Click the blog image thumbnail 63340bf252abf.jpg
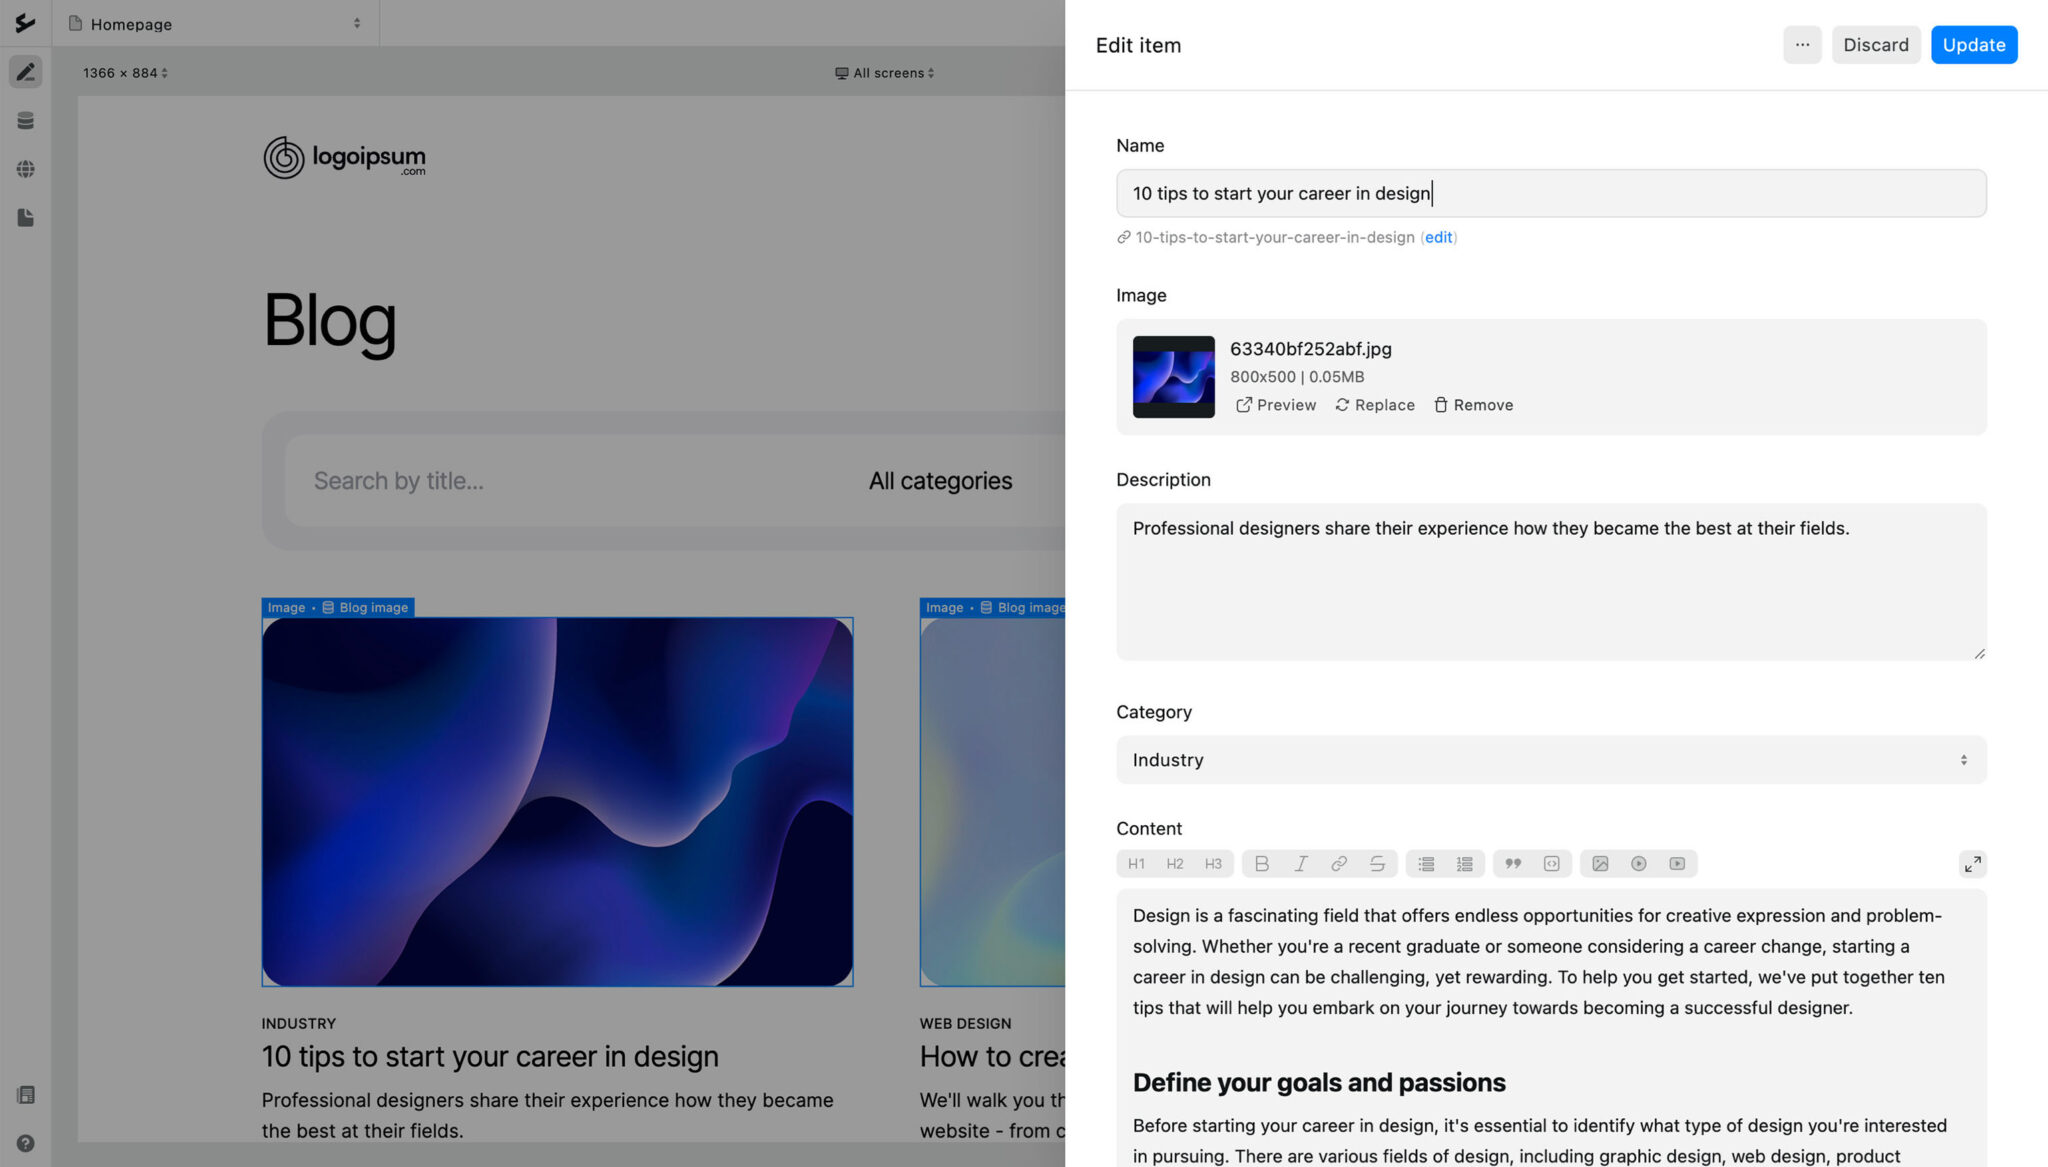 click(x=1173, y=377)
